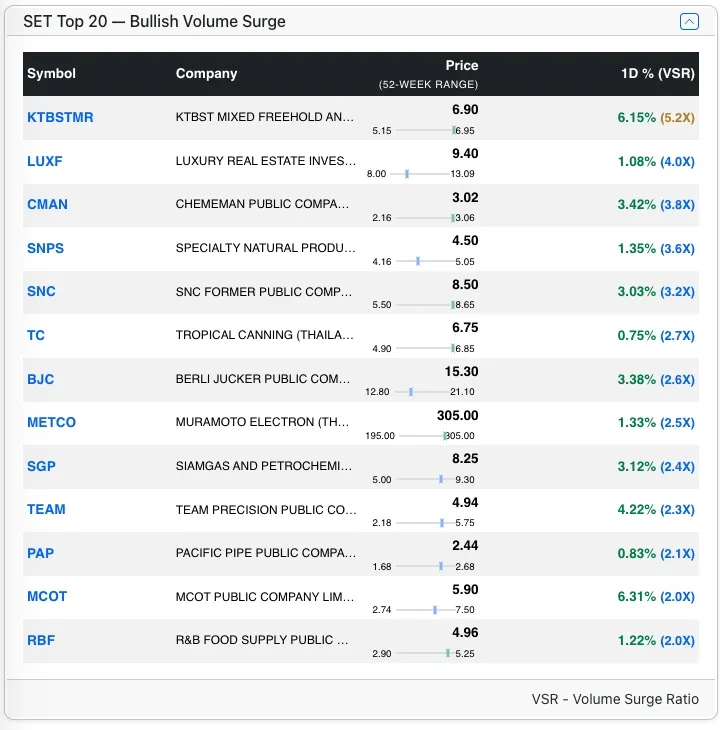This screenshot has width=726, height=730.
Task: Click the 0.83% (2.1X) value
Action: tap(656, 554)
